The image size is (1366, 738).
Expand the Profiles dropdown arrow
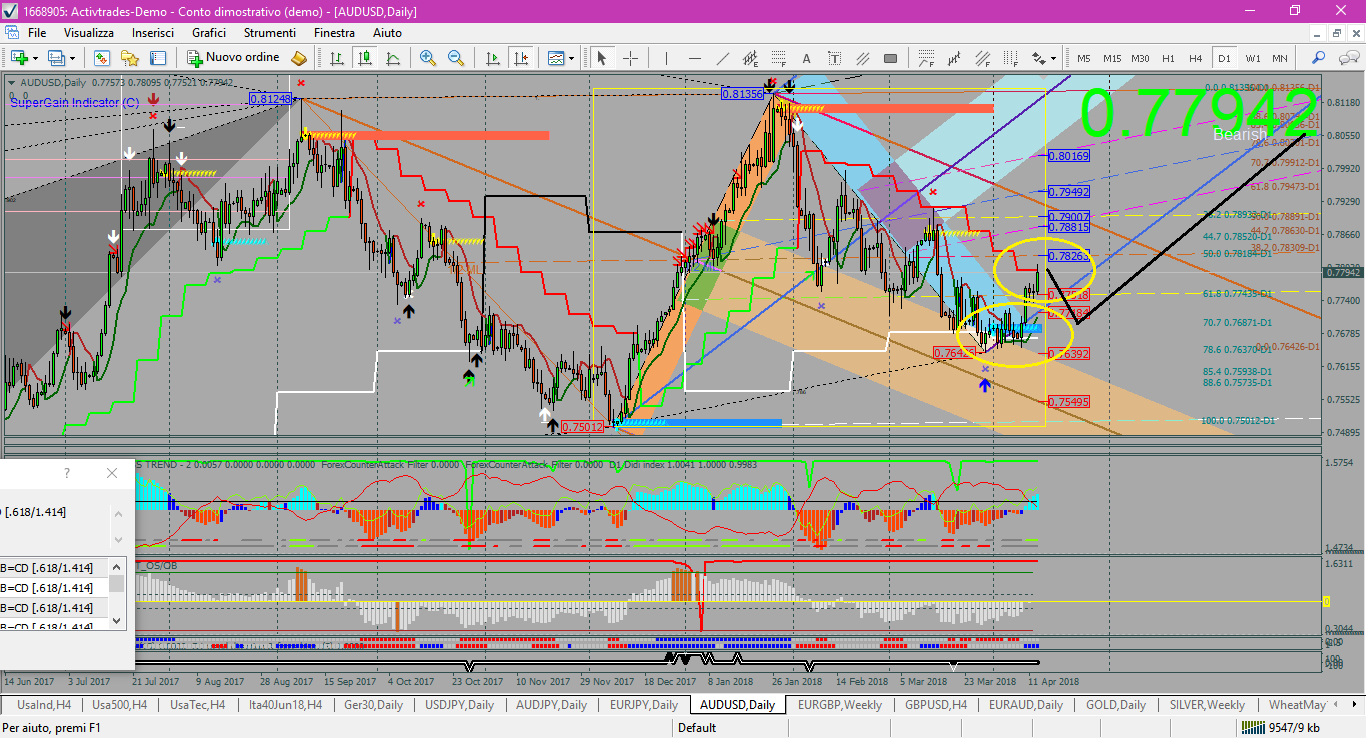(x=72, y=58)
